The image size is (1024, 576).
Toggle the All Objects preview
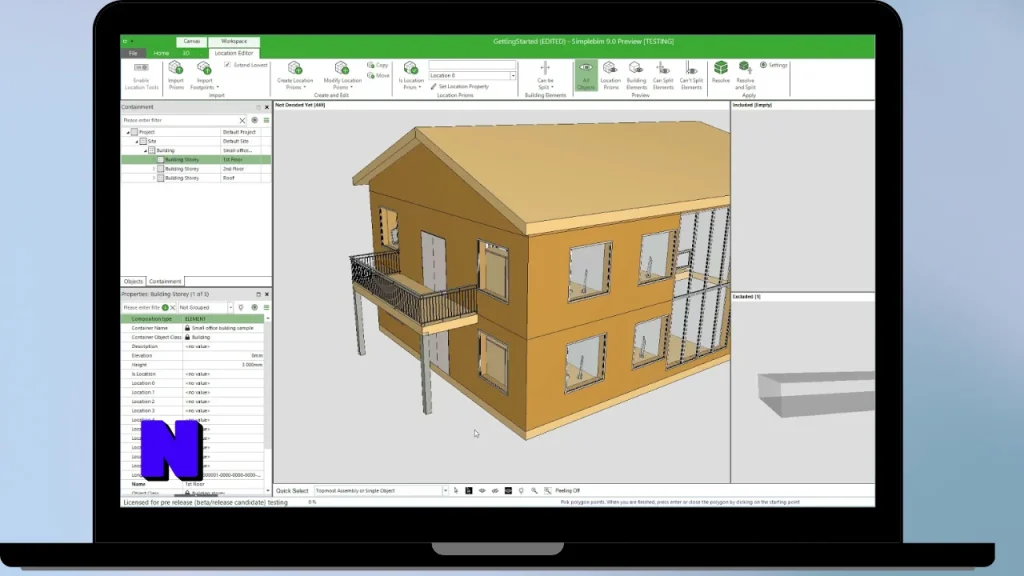pos(586,76)
